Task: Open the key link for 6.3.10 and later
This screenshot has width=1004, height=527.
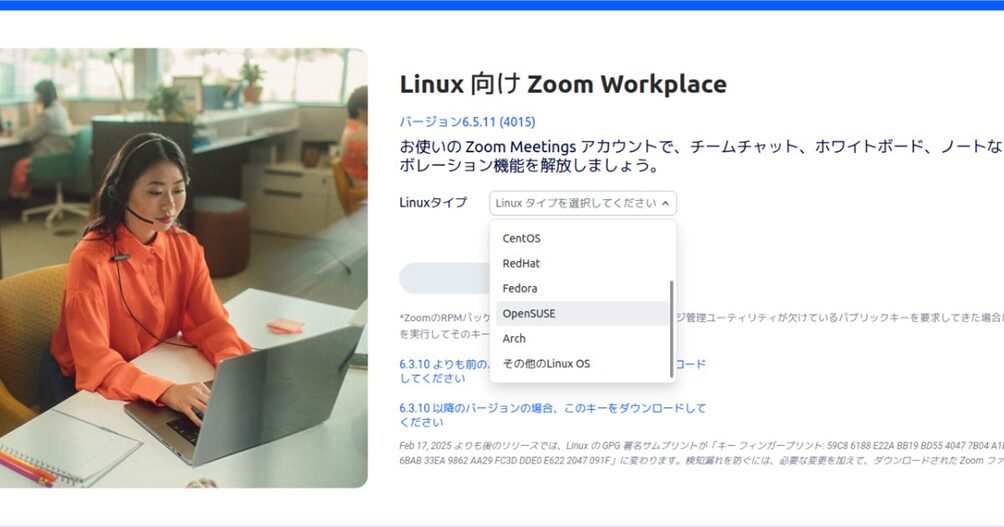Action: (553, 415)
